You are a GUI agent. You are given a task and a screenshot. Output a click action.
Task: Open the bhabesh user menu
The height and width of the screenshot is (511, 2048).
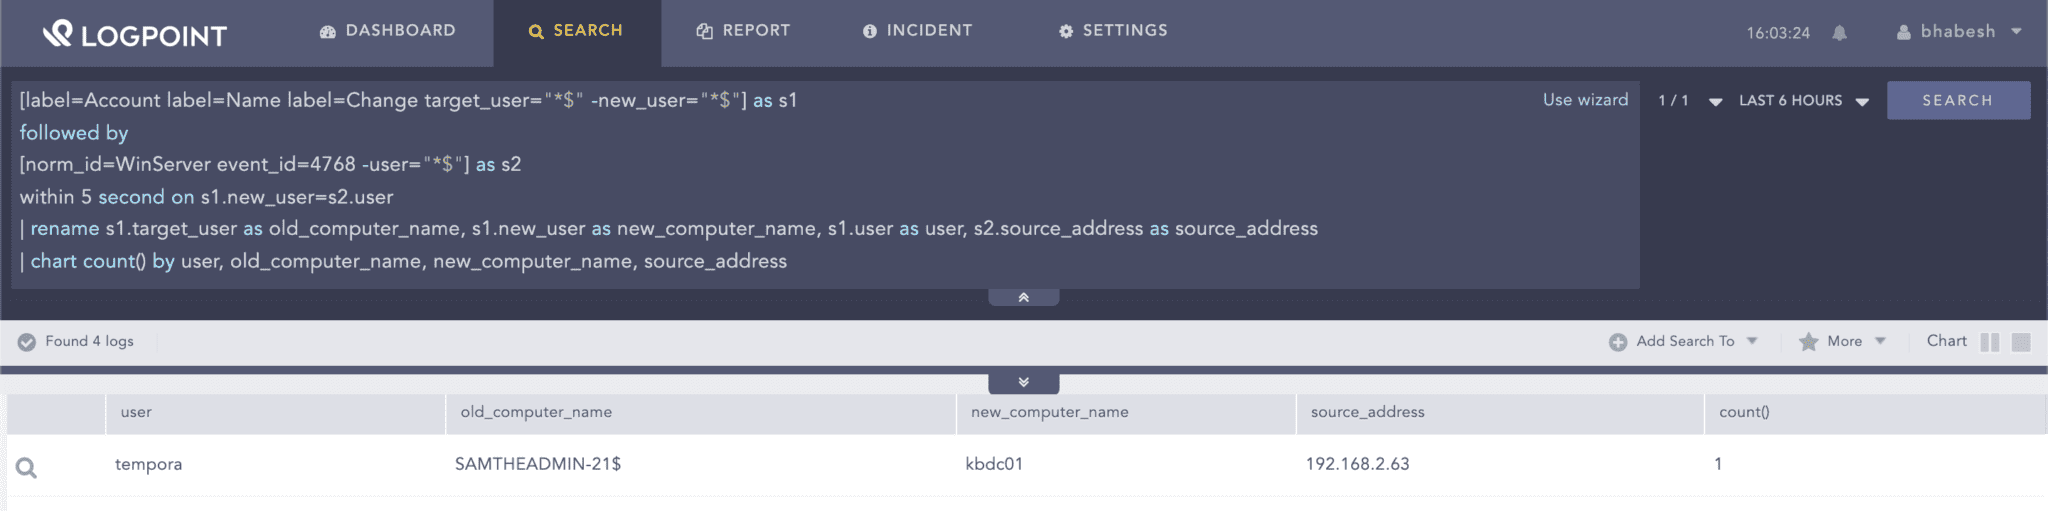click(x=1959, y=32)
